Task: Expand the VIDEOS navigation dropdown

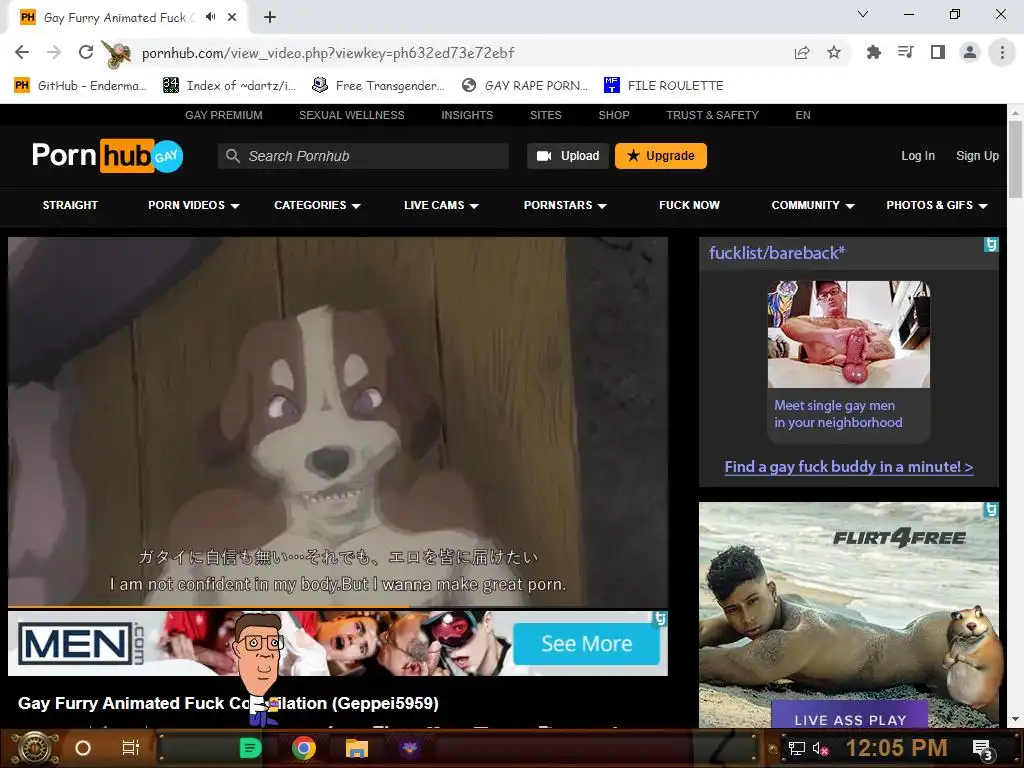Action: tap(193, 205)
